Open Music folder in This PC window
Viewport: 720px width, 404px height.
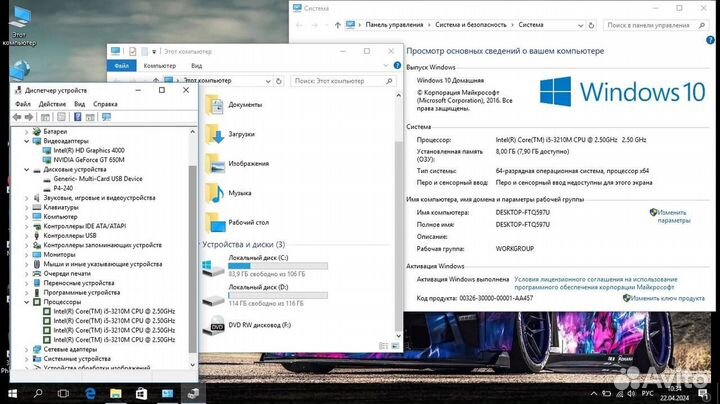click(228, 193)
